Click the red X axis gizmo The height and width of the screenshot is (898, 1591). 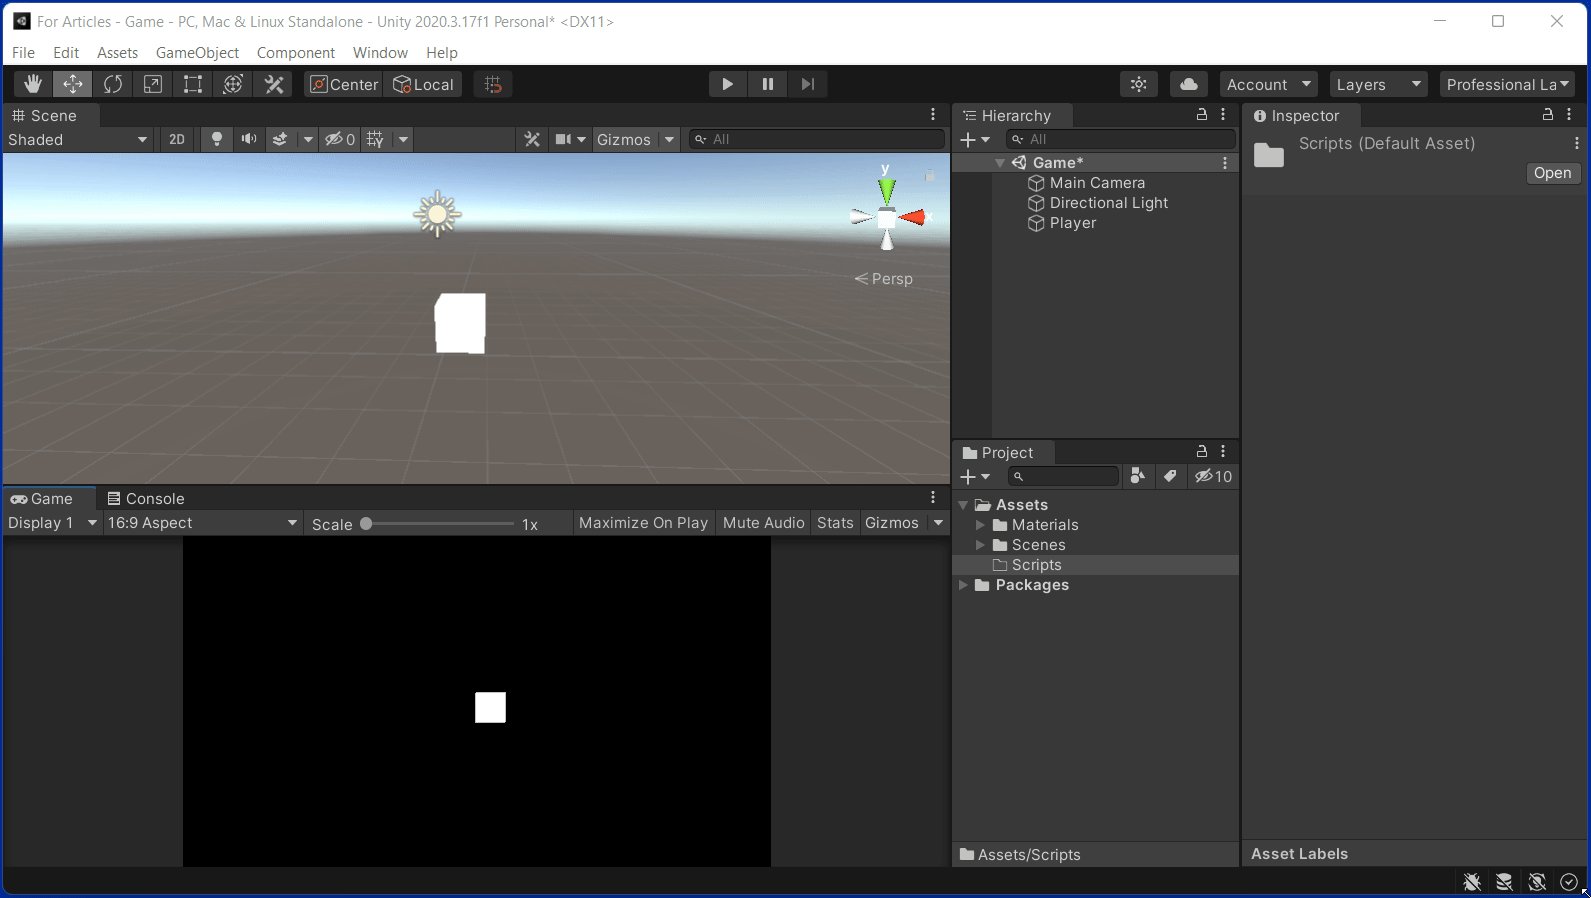[914, 217]
